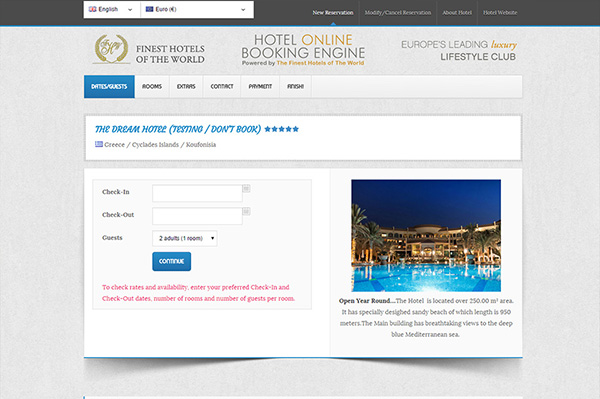600x399 pixels.
Task: Select the Rooms step tab
Action: click(x=152, y=86)
